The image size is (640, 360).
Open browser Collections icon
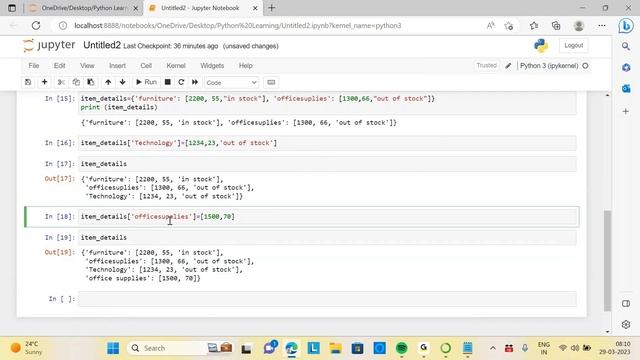click(556, 25)
